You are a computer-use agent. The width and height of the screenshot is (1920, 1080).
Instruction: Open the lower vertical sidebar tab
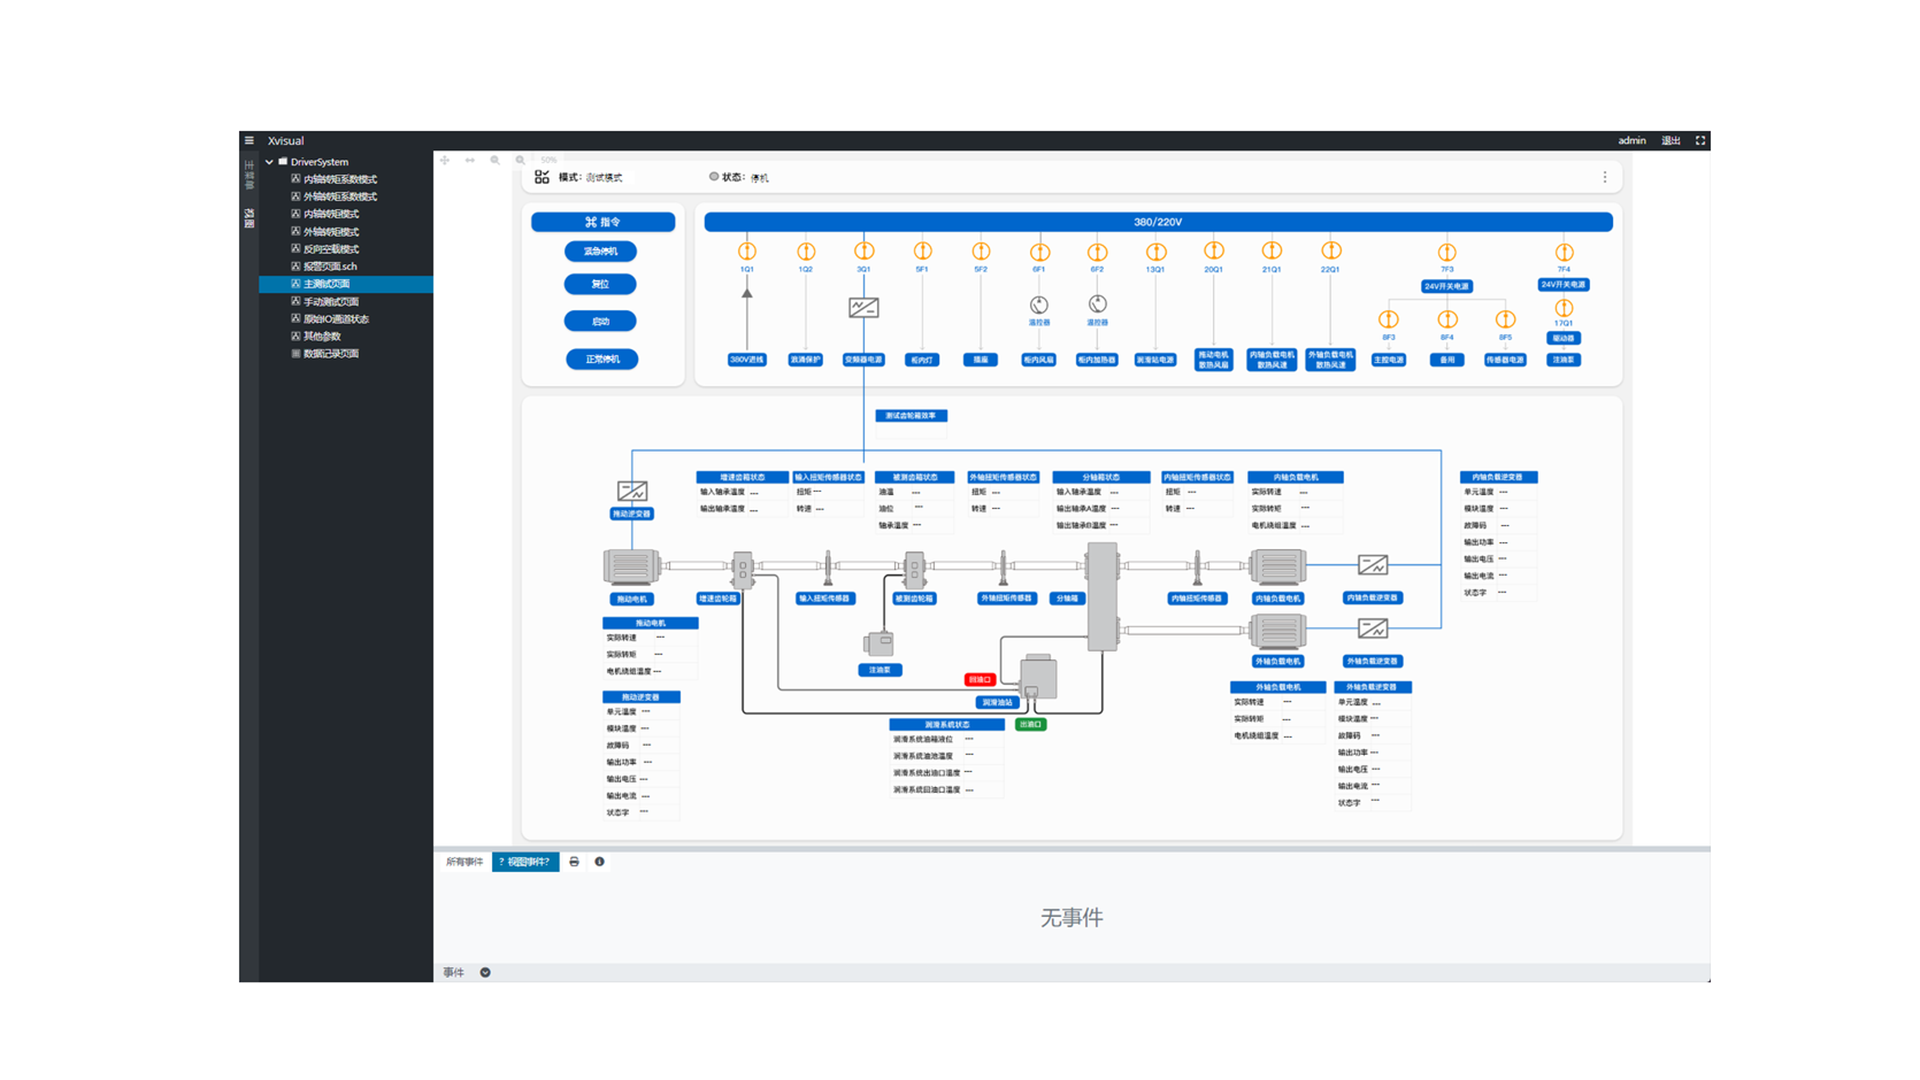click(249, 218)
